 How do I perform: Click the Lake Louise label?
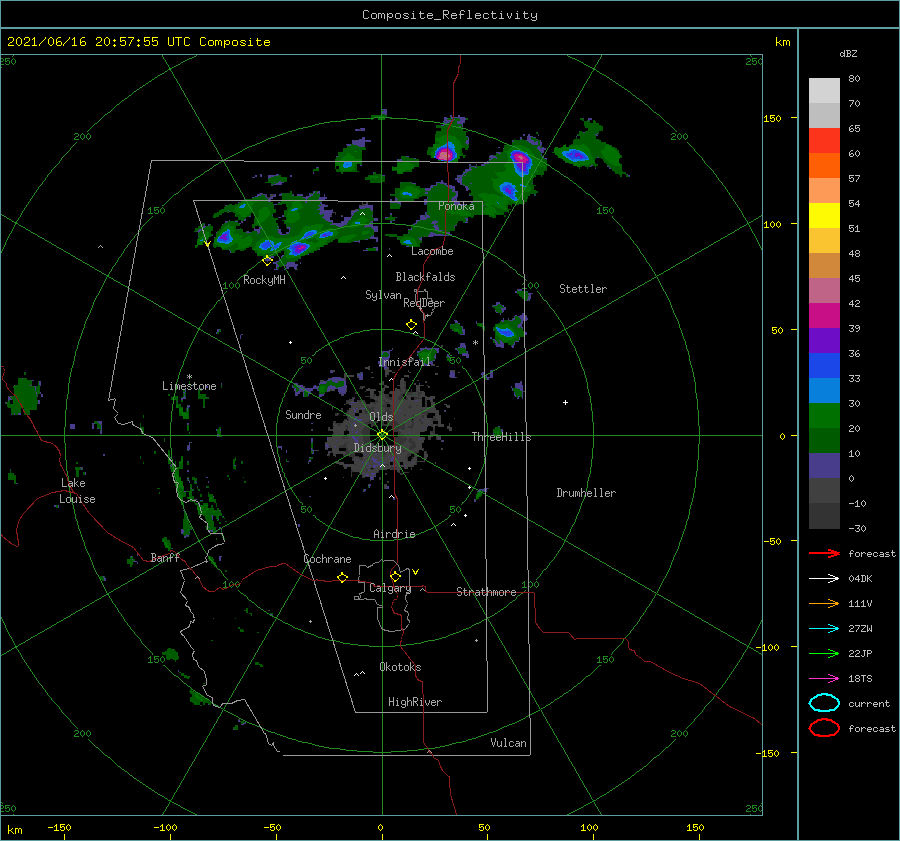click(x=77, y=491)
